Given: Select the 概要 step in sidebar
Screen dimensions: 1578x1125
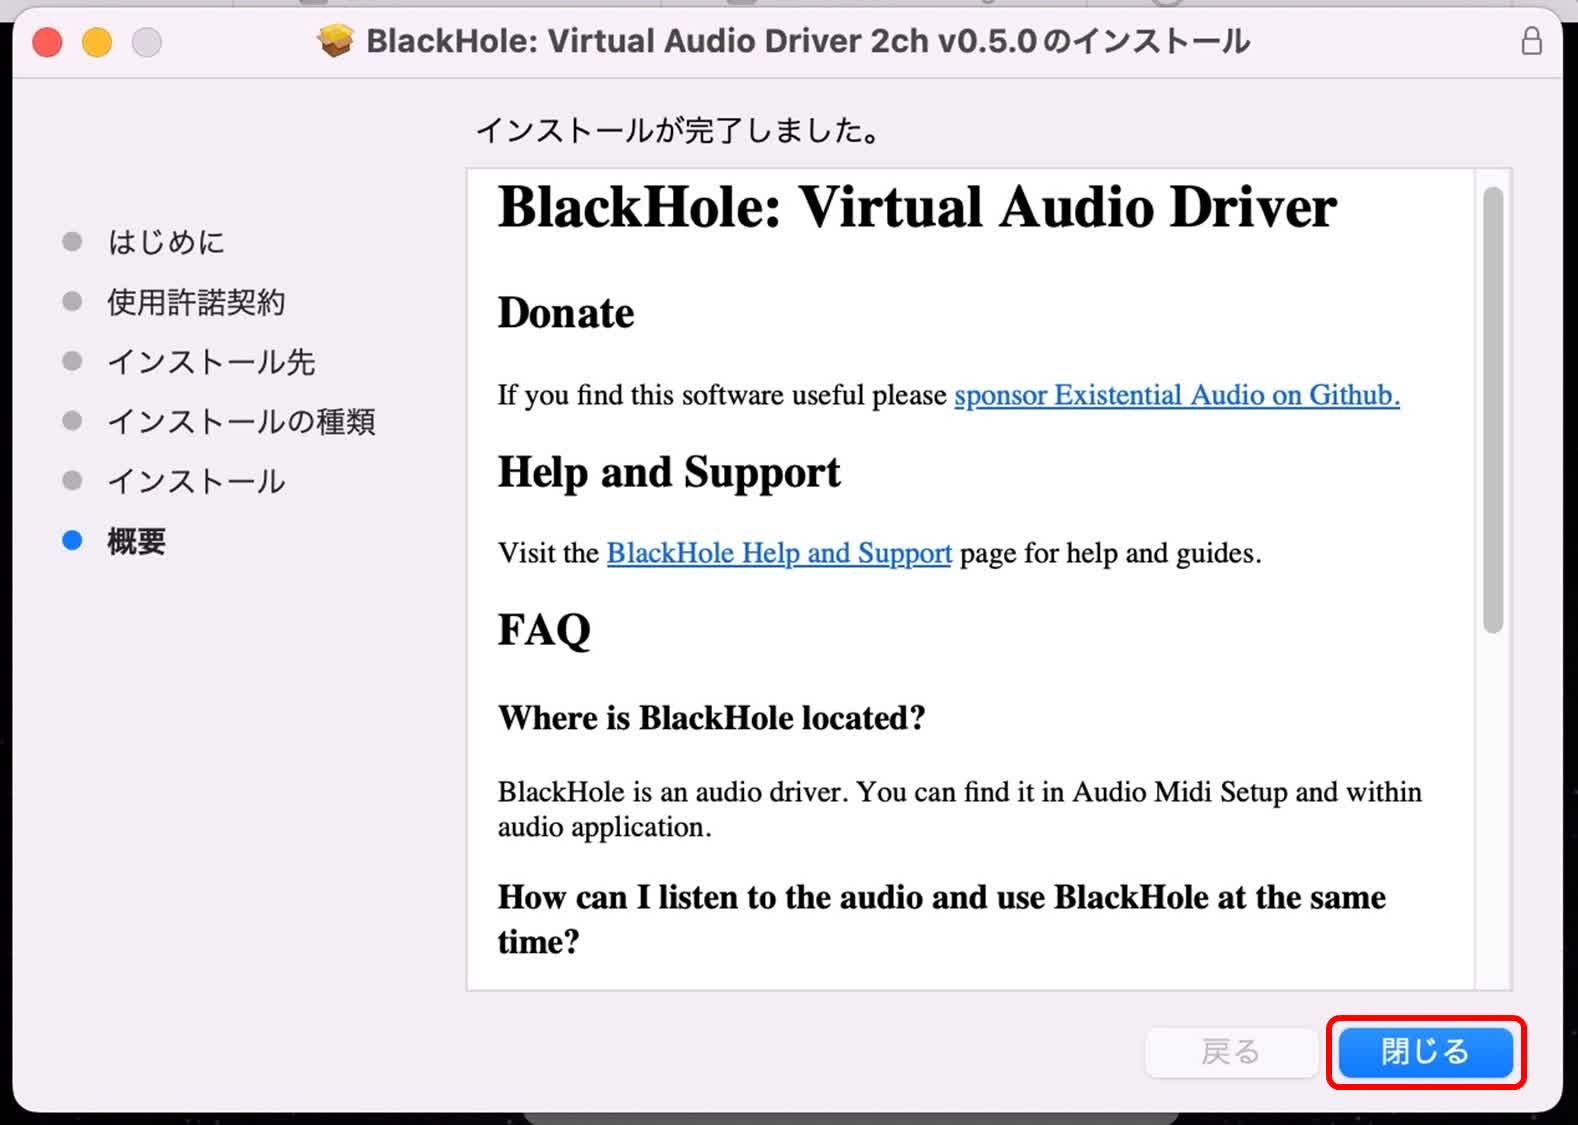Looking at the screenshot, I should [x=137, y=541].
